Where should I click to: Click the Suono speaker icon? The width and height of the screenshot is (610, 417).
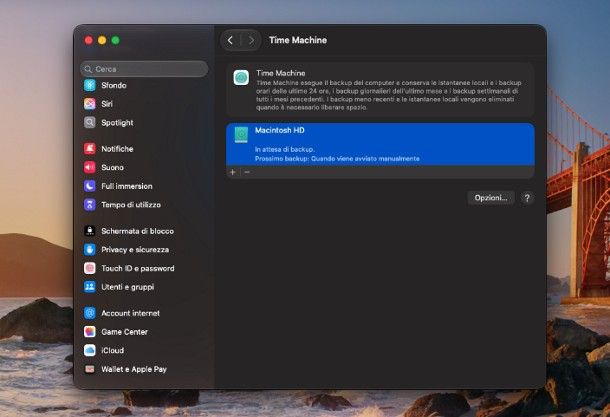click(x=90, y=167)
